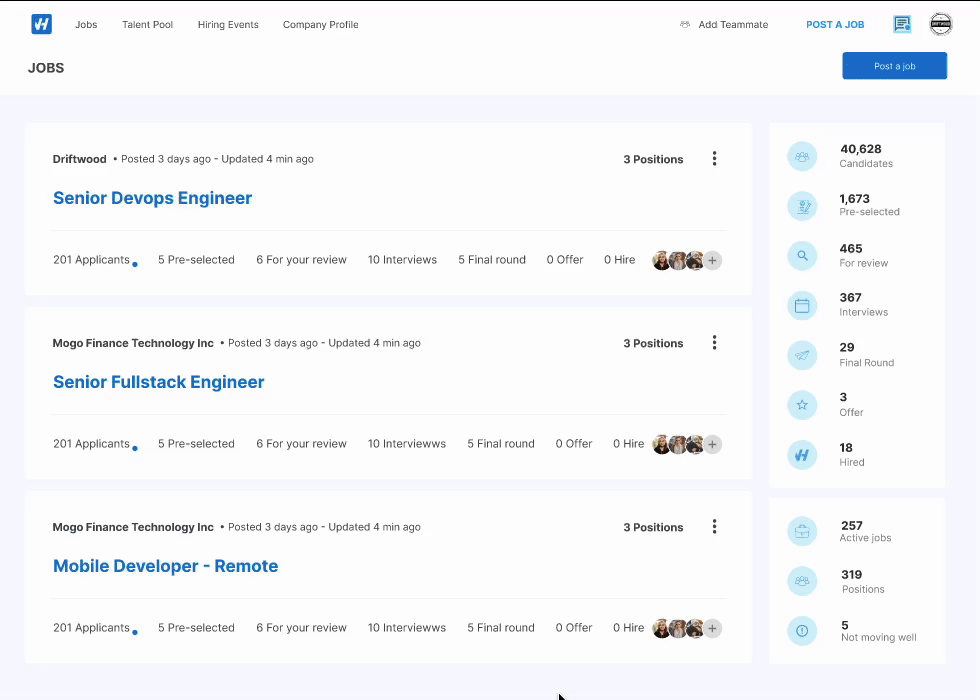This screenshot has height=700, width=980.
Task: Open three-dot menu for Mobile Developer - Remote
Action: click(714, 527)
